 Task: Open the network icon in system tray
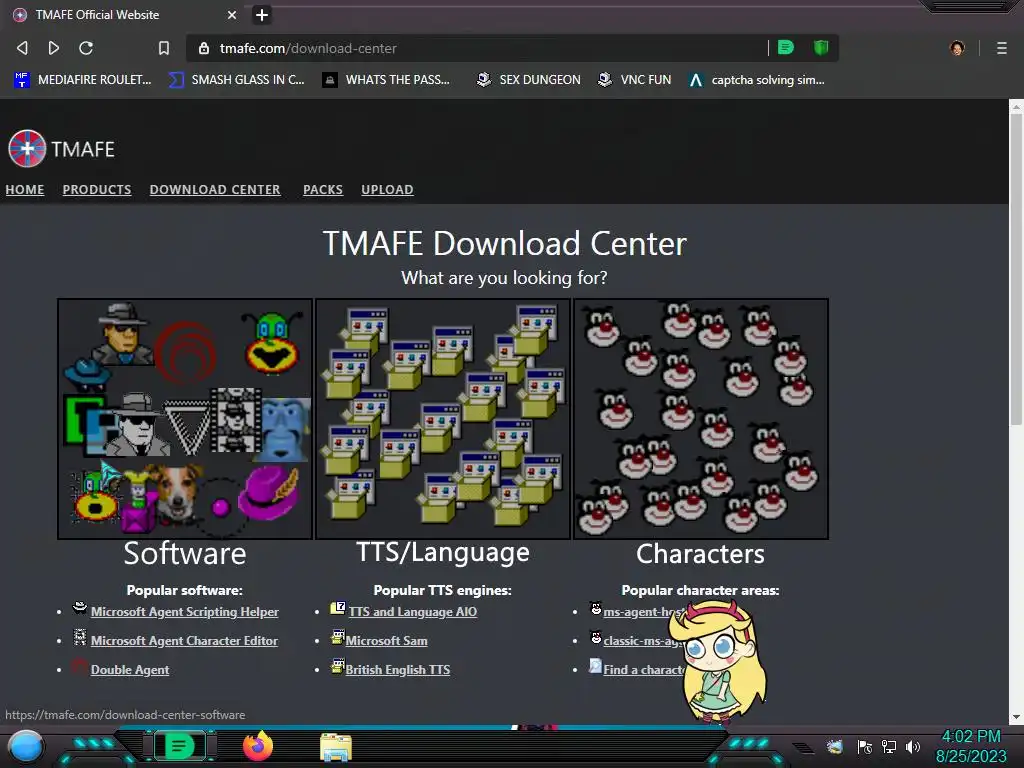[889, 746]
